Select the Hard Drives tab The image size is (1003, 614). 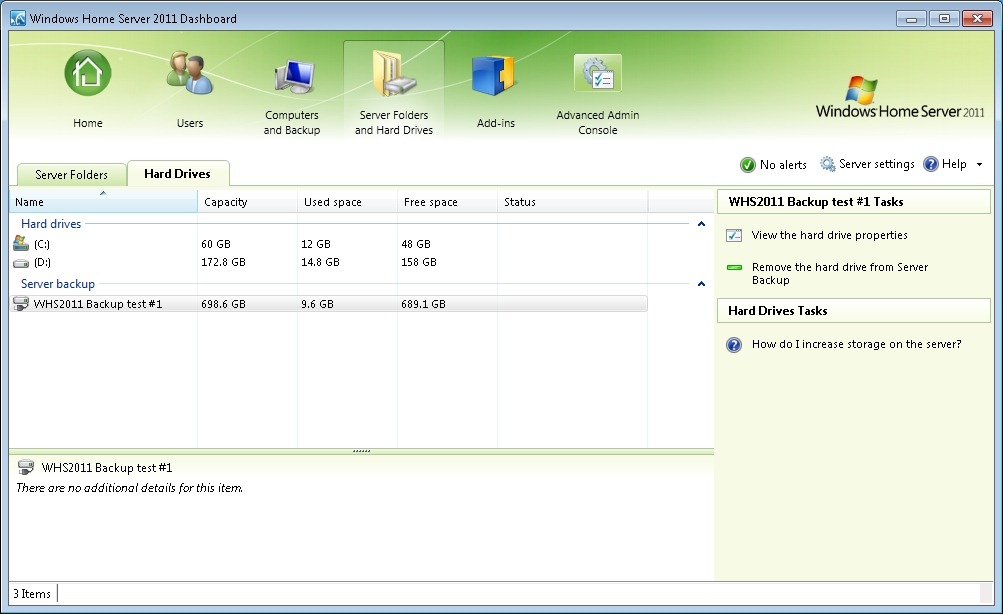click(x=177, y=174)
